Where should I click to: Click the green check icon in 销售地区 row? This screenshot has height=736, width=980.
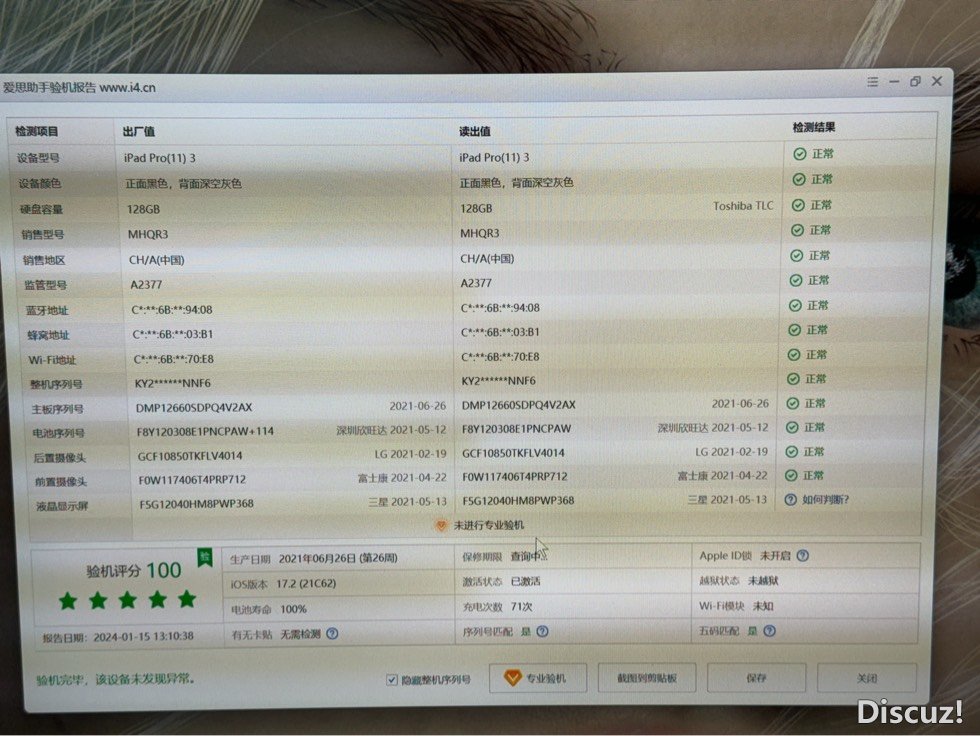pyautogui.click(x=797, y=256)
